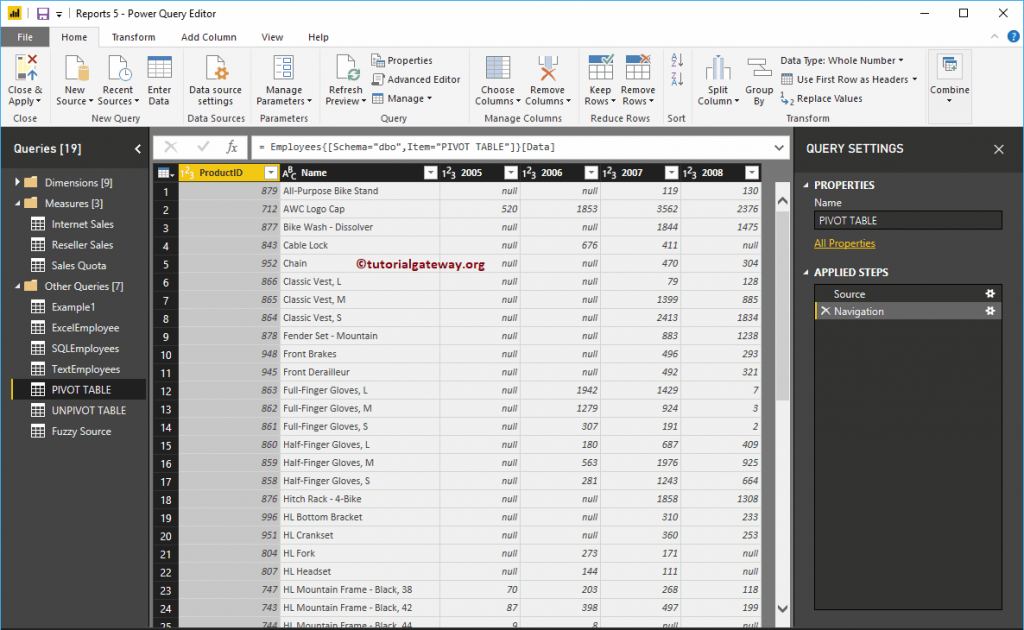Click the query Name input field
This screenshot has height=630, width=1024.
pyautogui.click(x=908, y=221)
